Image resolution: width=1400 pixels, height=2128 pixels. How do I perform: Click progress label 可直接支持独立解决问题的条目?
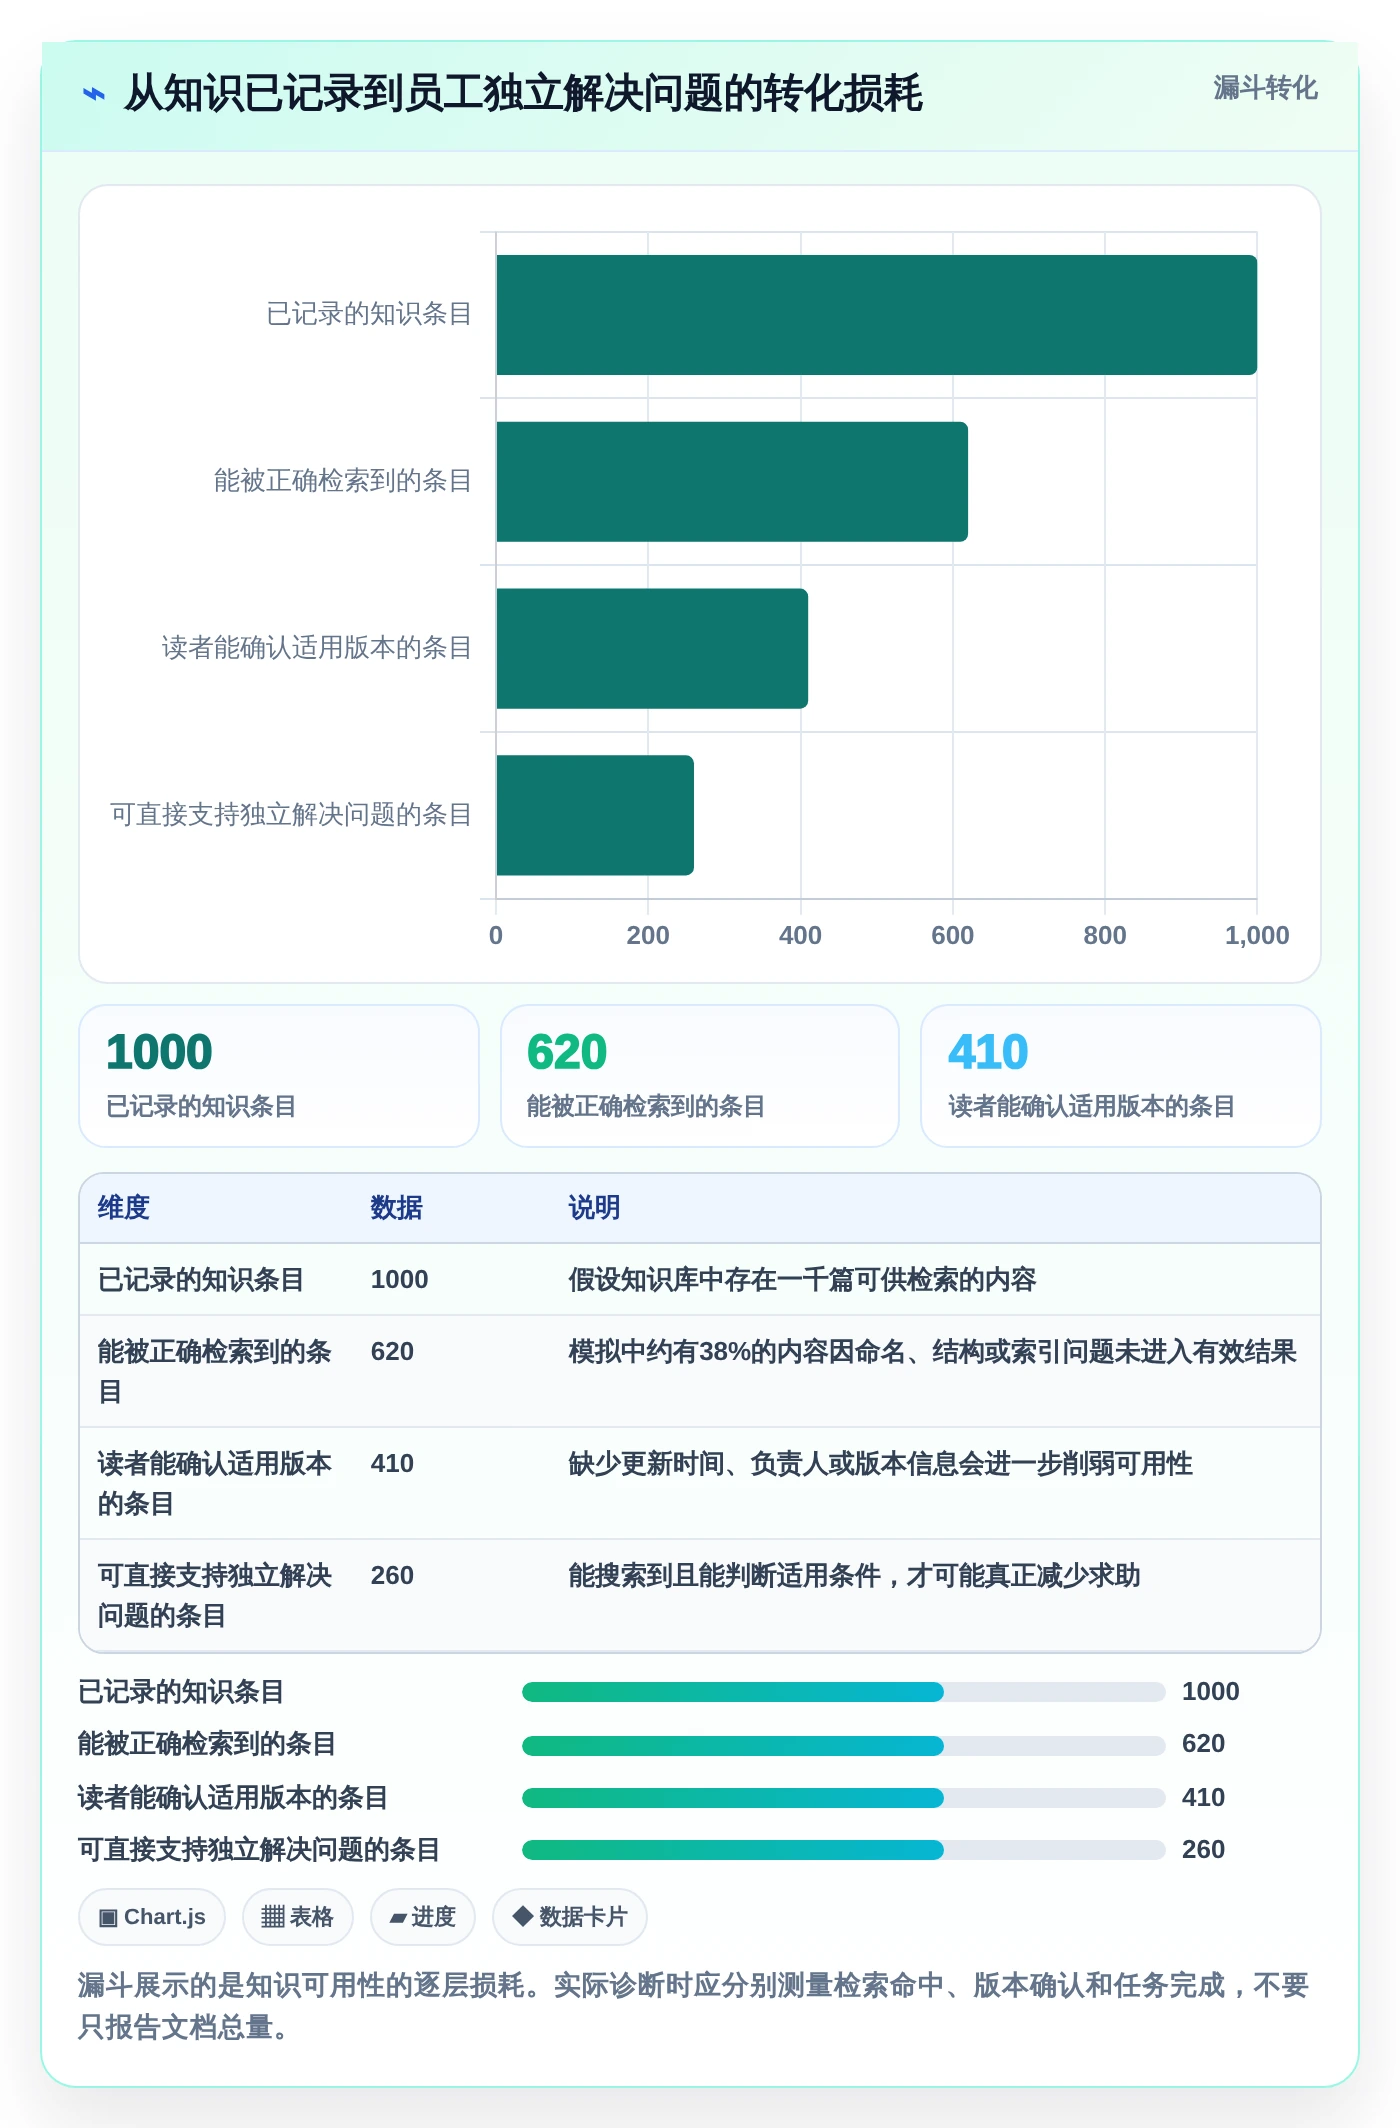coord(260,1850)
